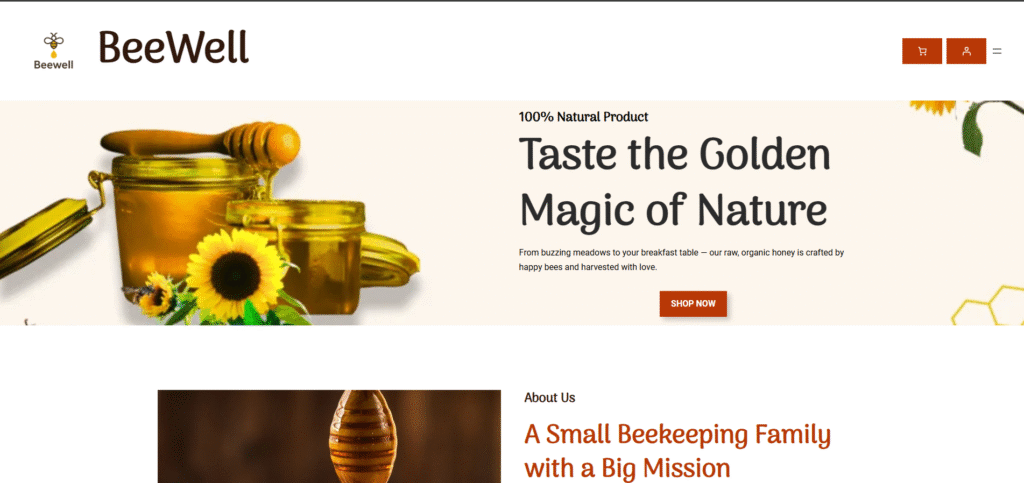1024x483 pixels.
Task: Open the user account page
Action: click(966, 51)
